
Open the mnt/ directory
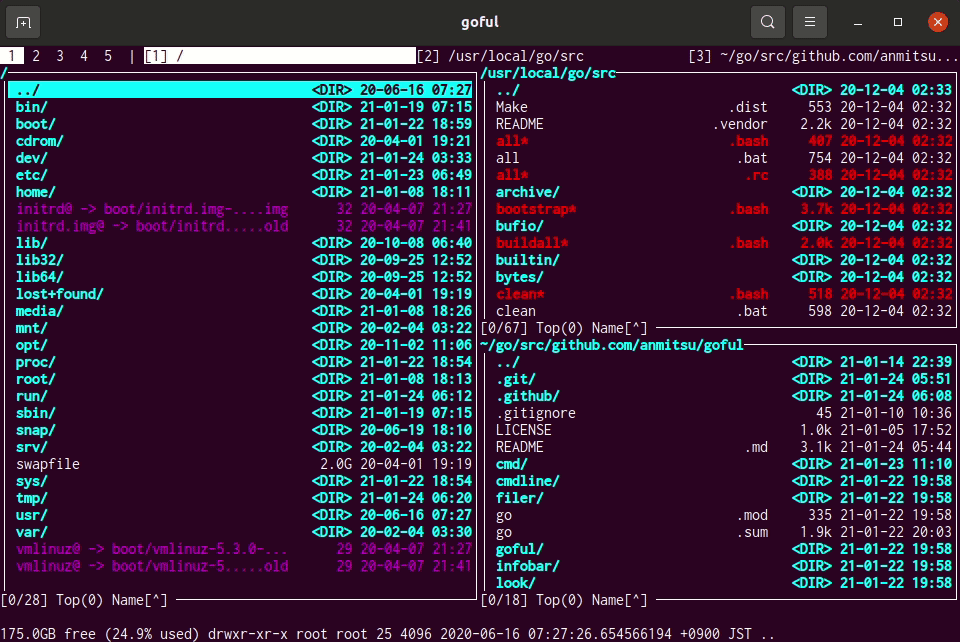244,328
